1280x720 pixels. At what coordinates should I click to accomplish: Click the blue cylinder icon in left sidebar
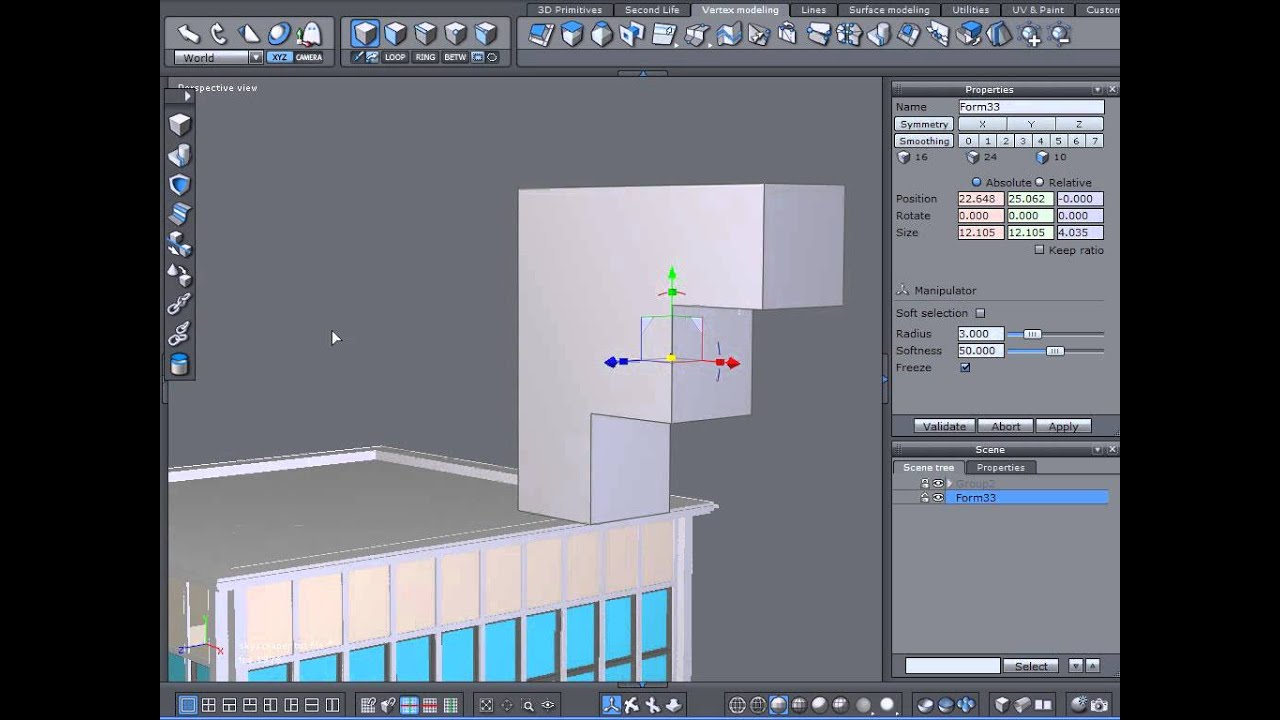coord(180,364)
